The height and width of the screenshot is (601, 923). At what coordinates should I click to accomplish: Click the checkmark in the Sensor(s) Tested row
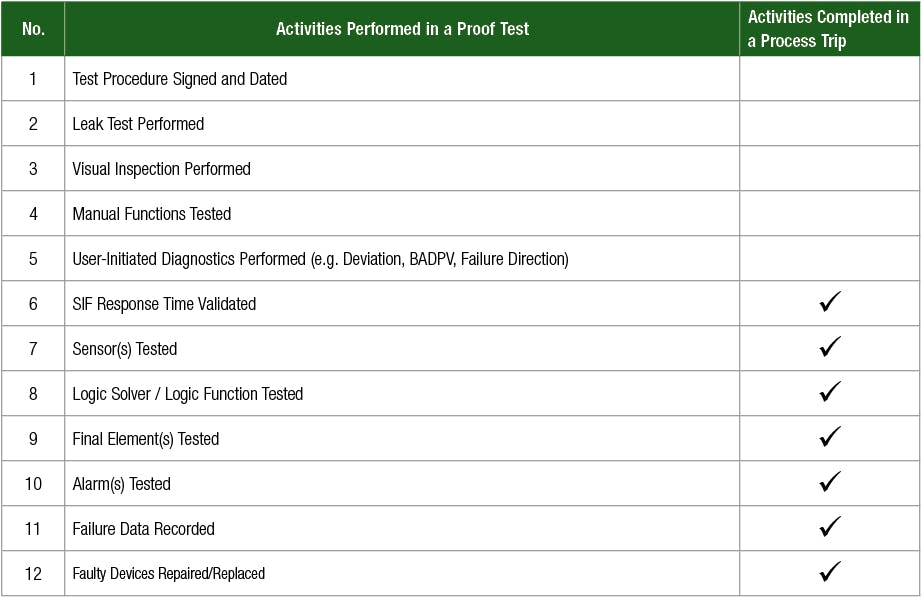click(x=830, y=347)
